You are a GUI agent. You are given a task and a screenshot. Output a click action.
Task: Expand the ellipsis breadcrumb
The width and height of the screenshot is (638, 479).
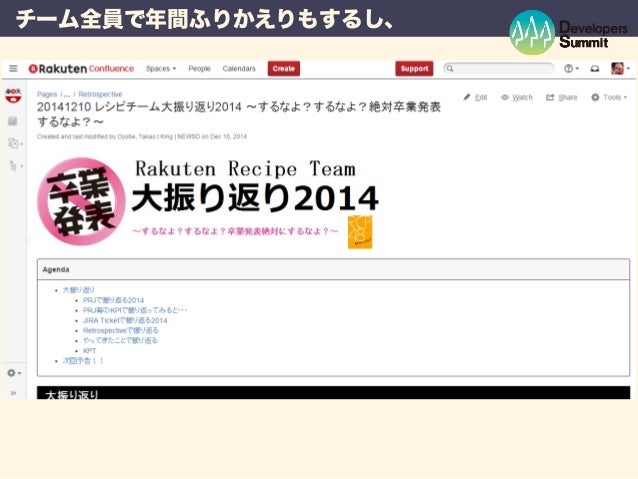coord(67,94)
